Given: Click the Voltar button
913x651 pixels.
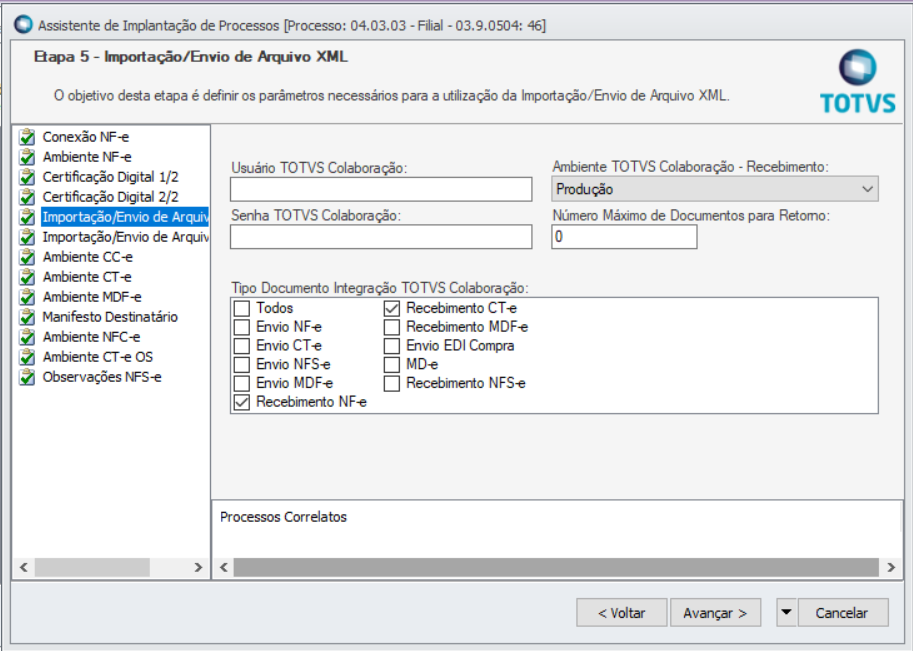Looking at the screenshot, I should click(621, 613).
